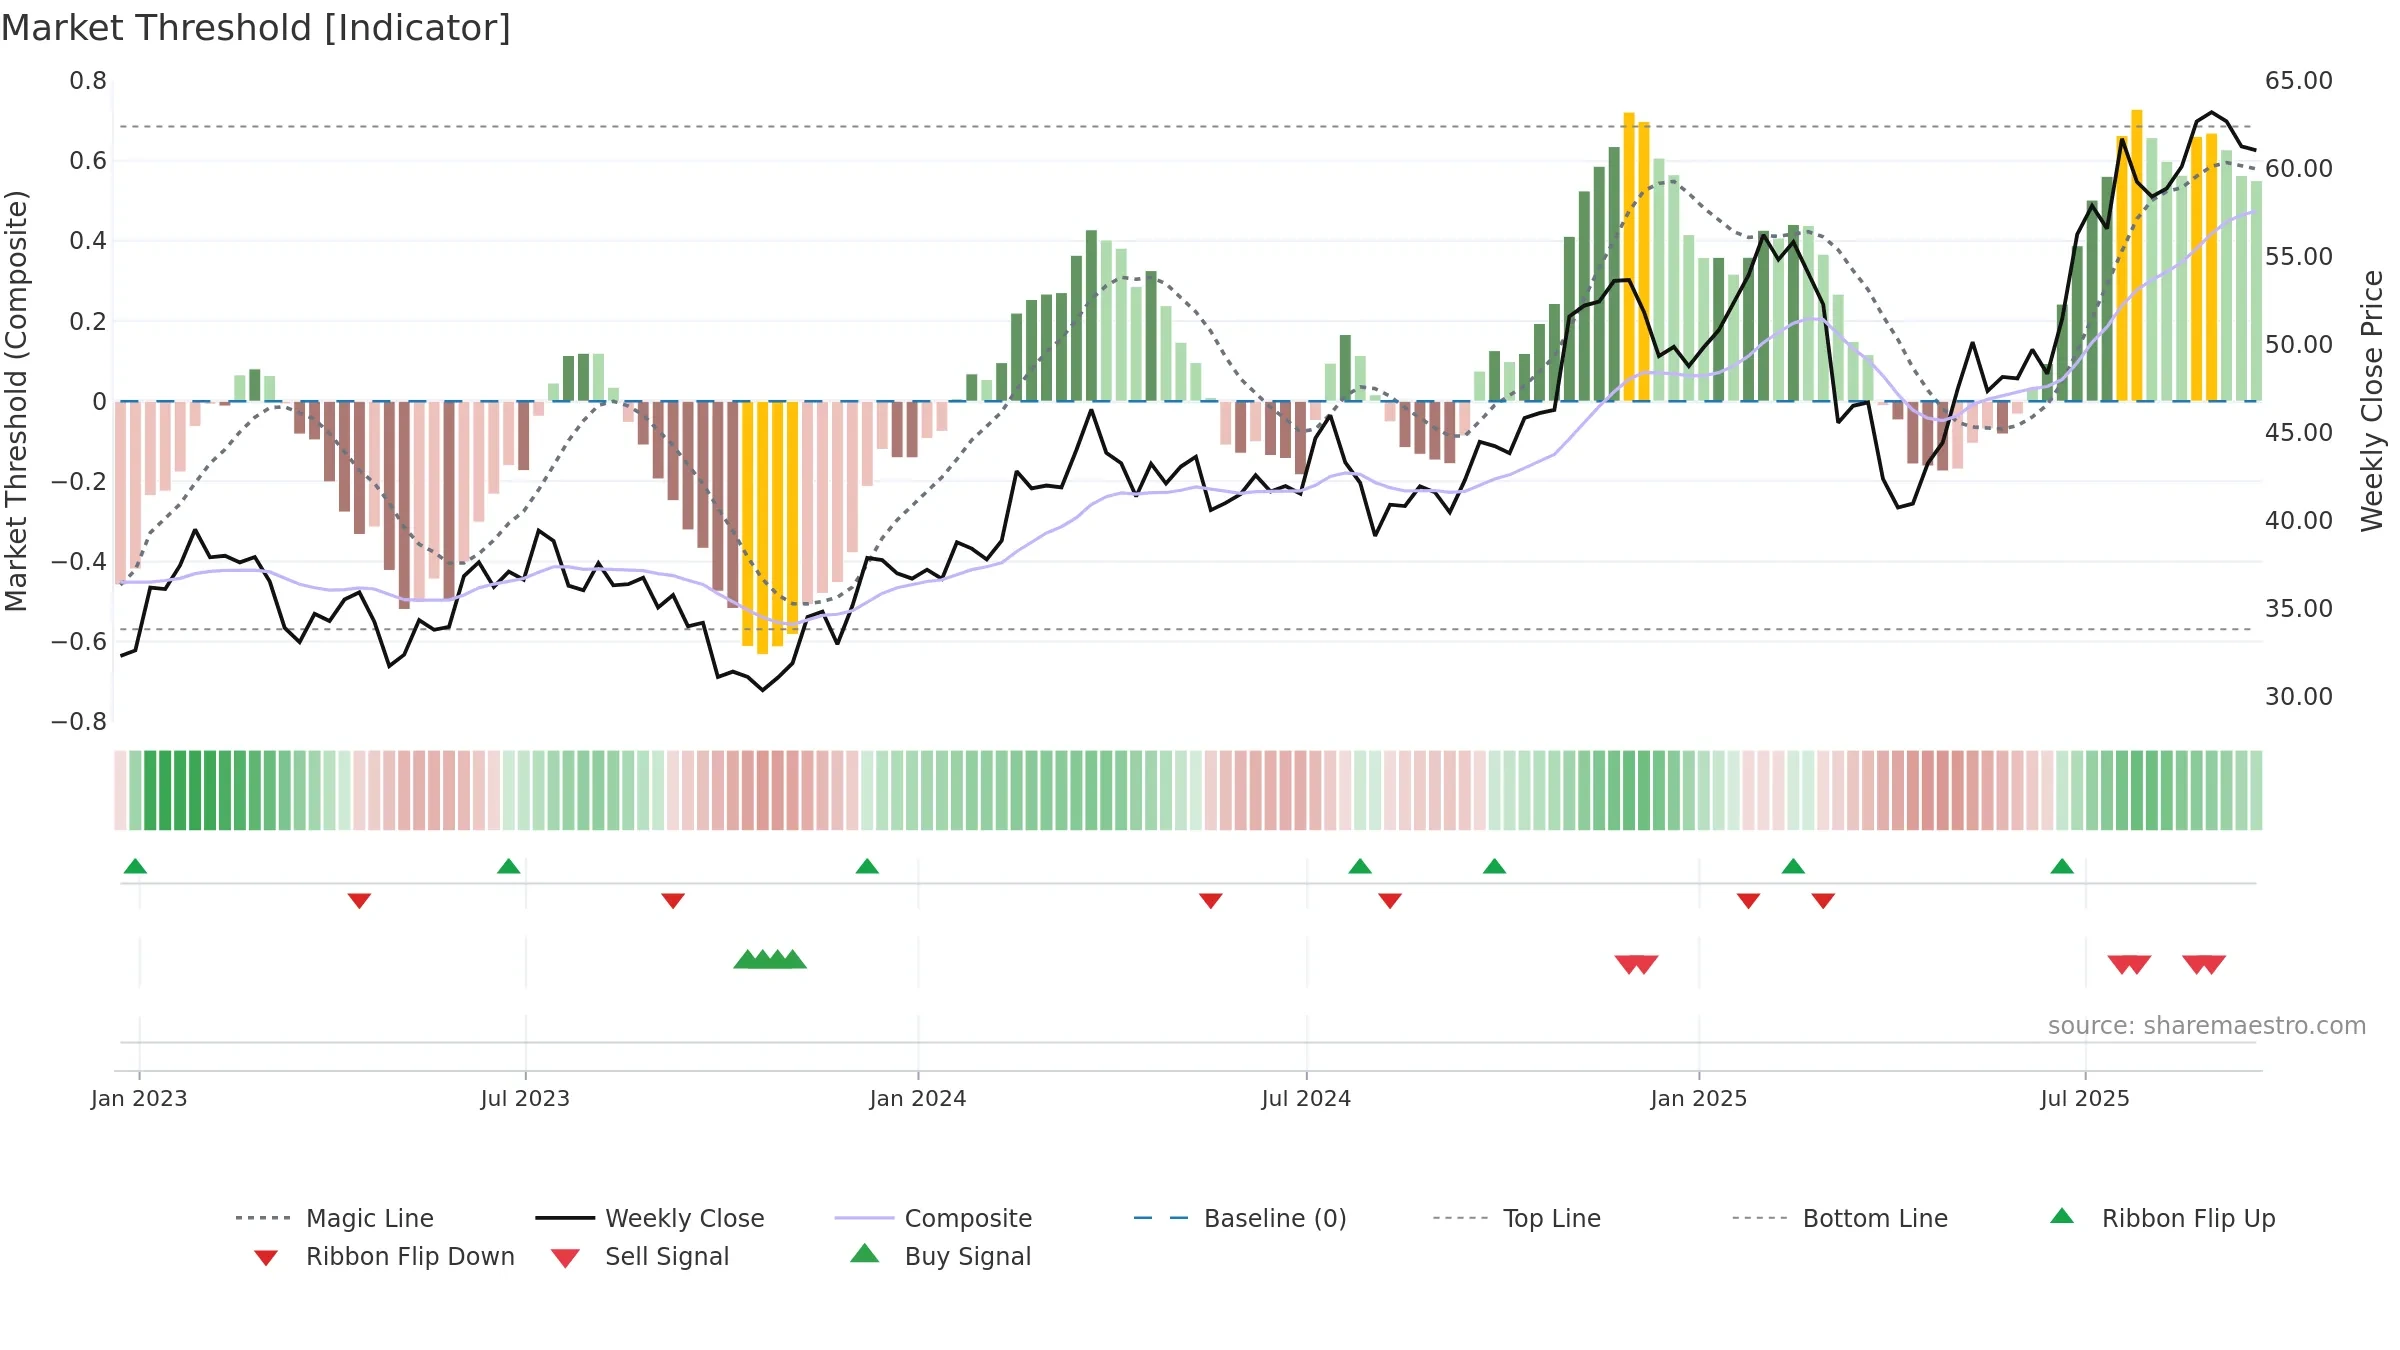Click the 0.2 left axis tick label
The width and height of the screenshot is (2400, 1350).
[88, 321]
